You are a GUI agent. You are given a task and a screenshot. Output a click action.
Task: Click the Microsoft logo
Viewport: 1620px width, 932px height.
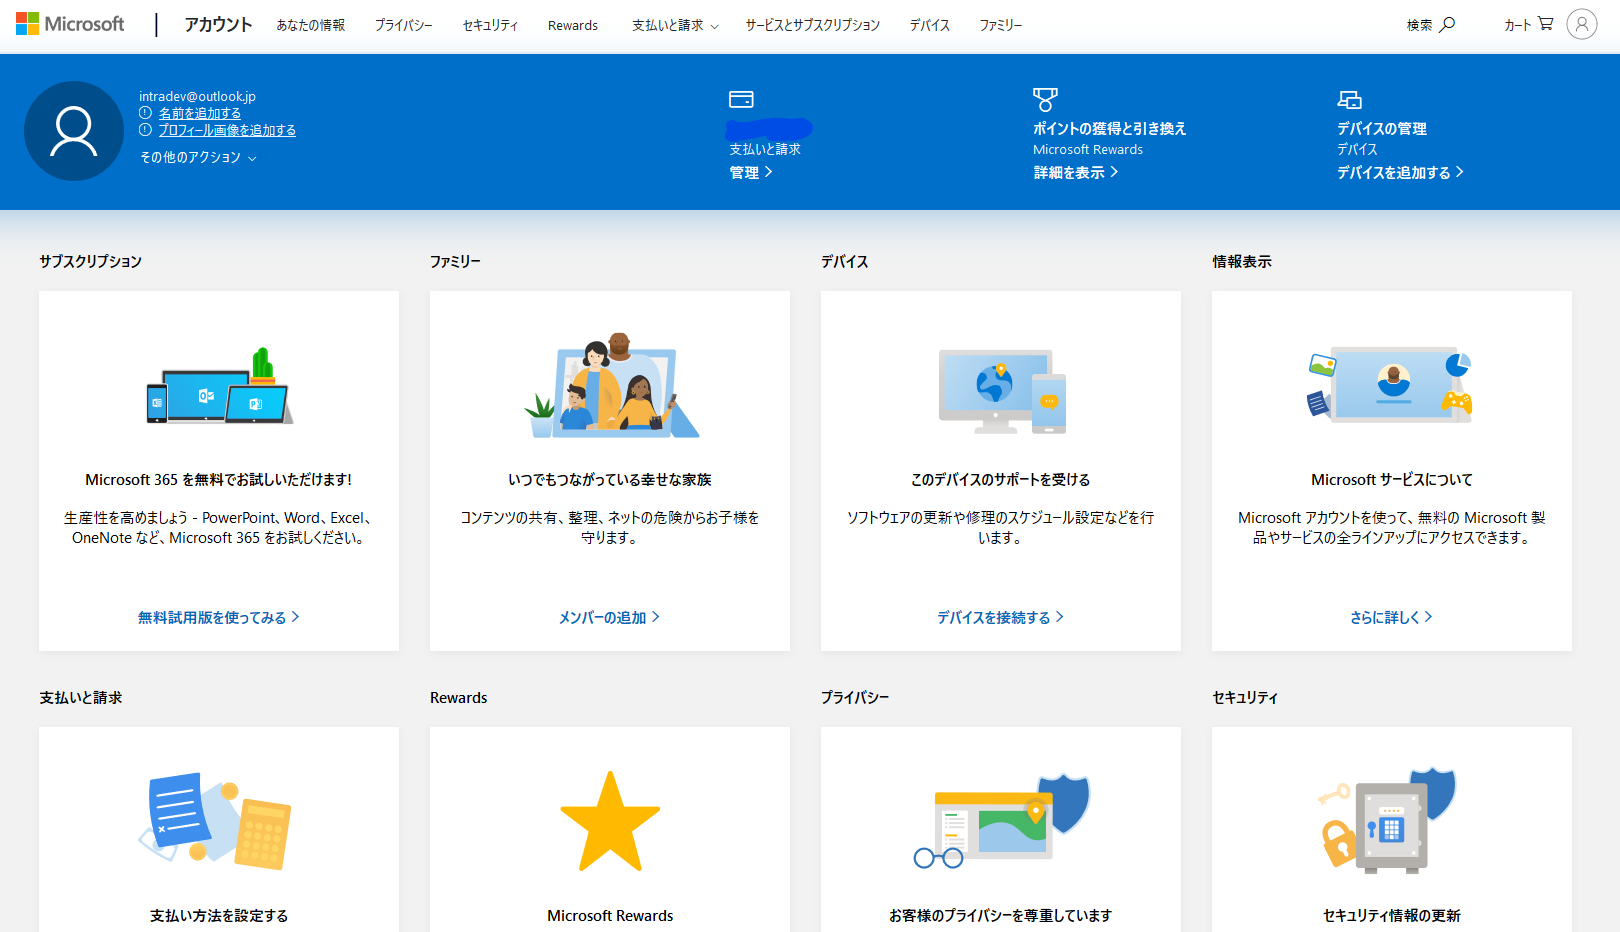point(70,24)
